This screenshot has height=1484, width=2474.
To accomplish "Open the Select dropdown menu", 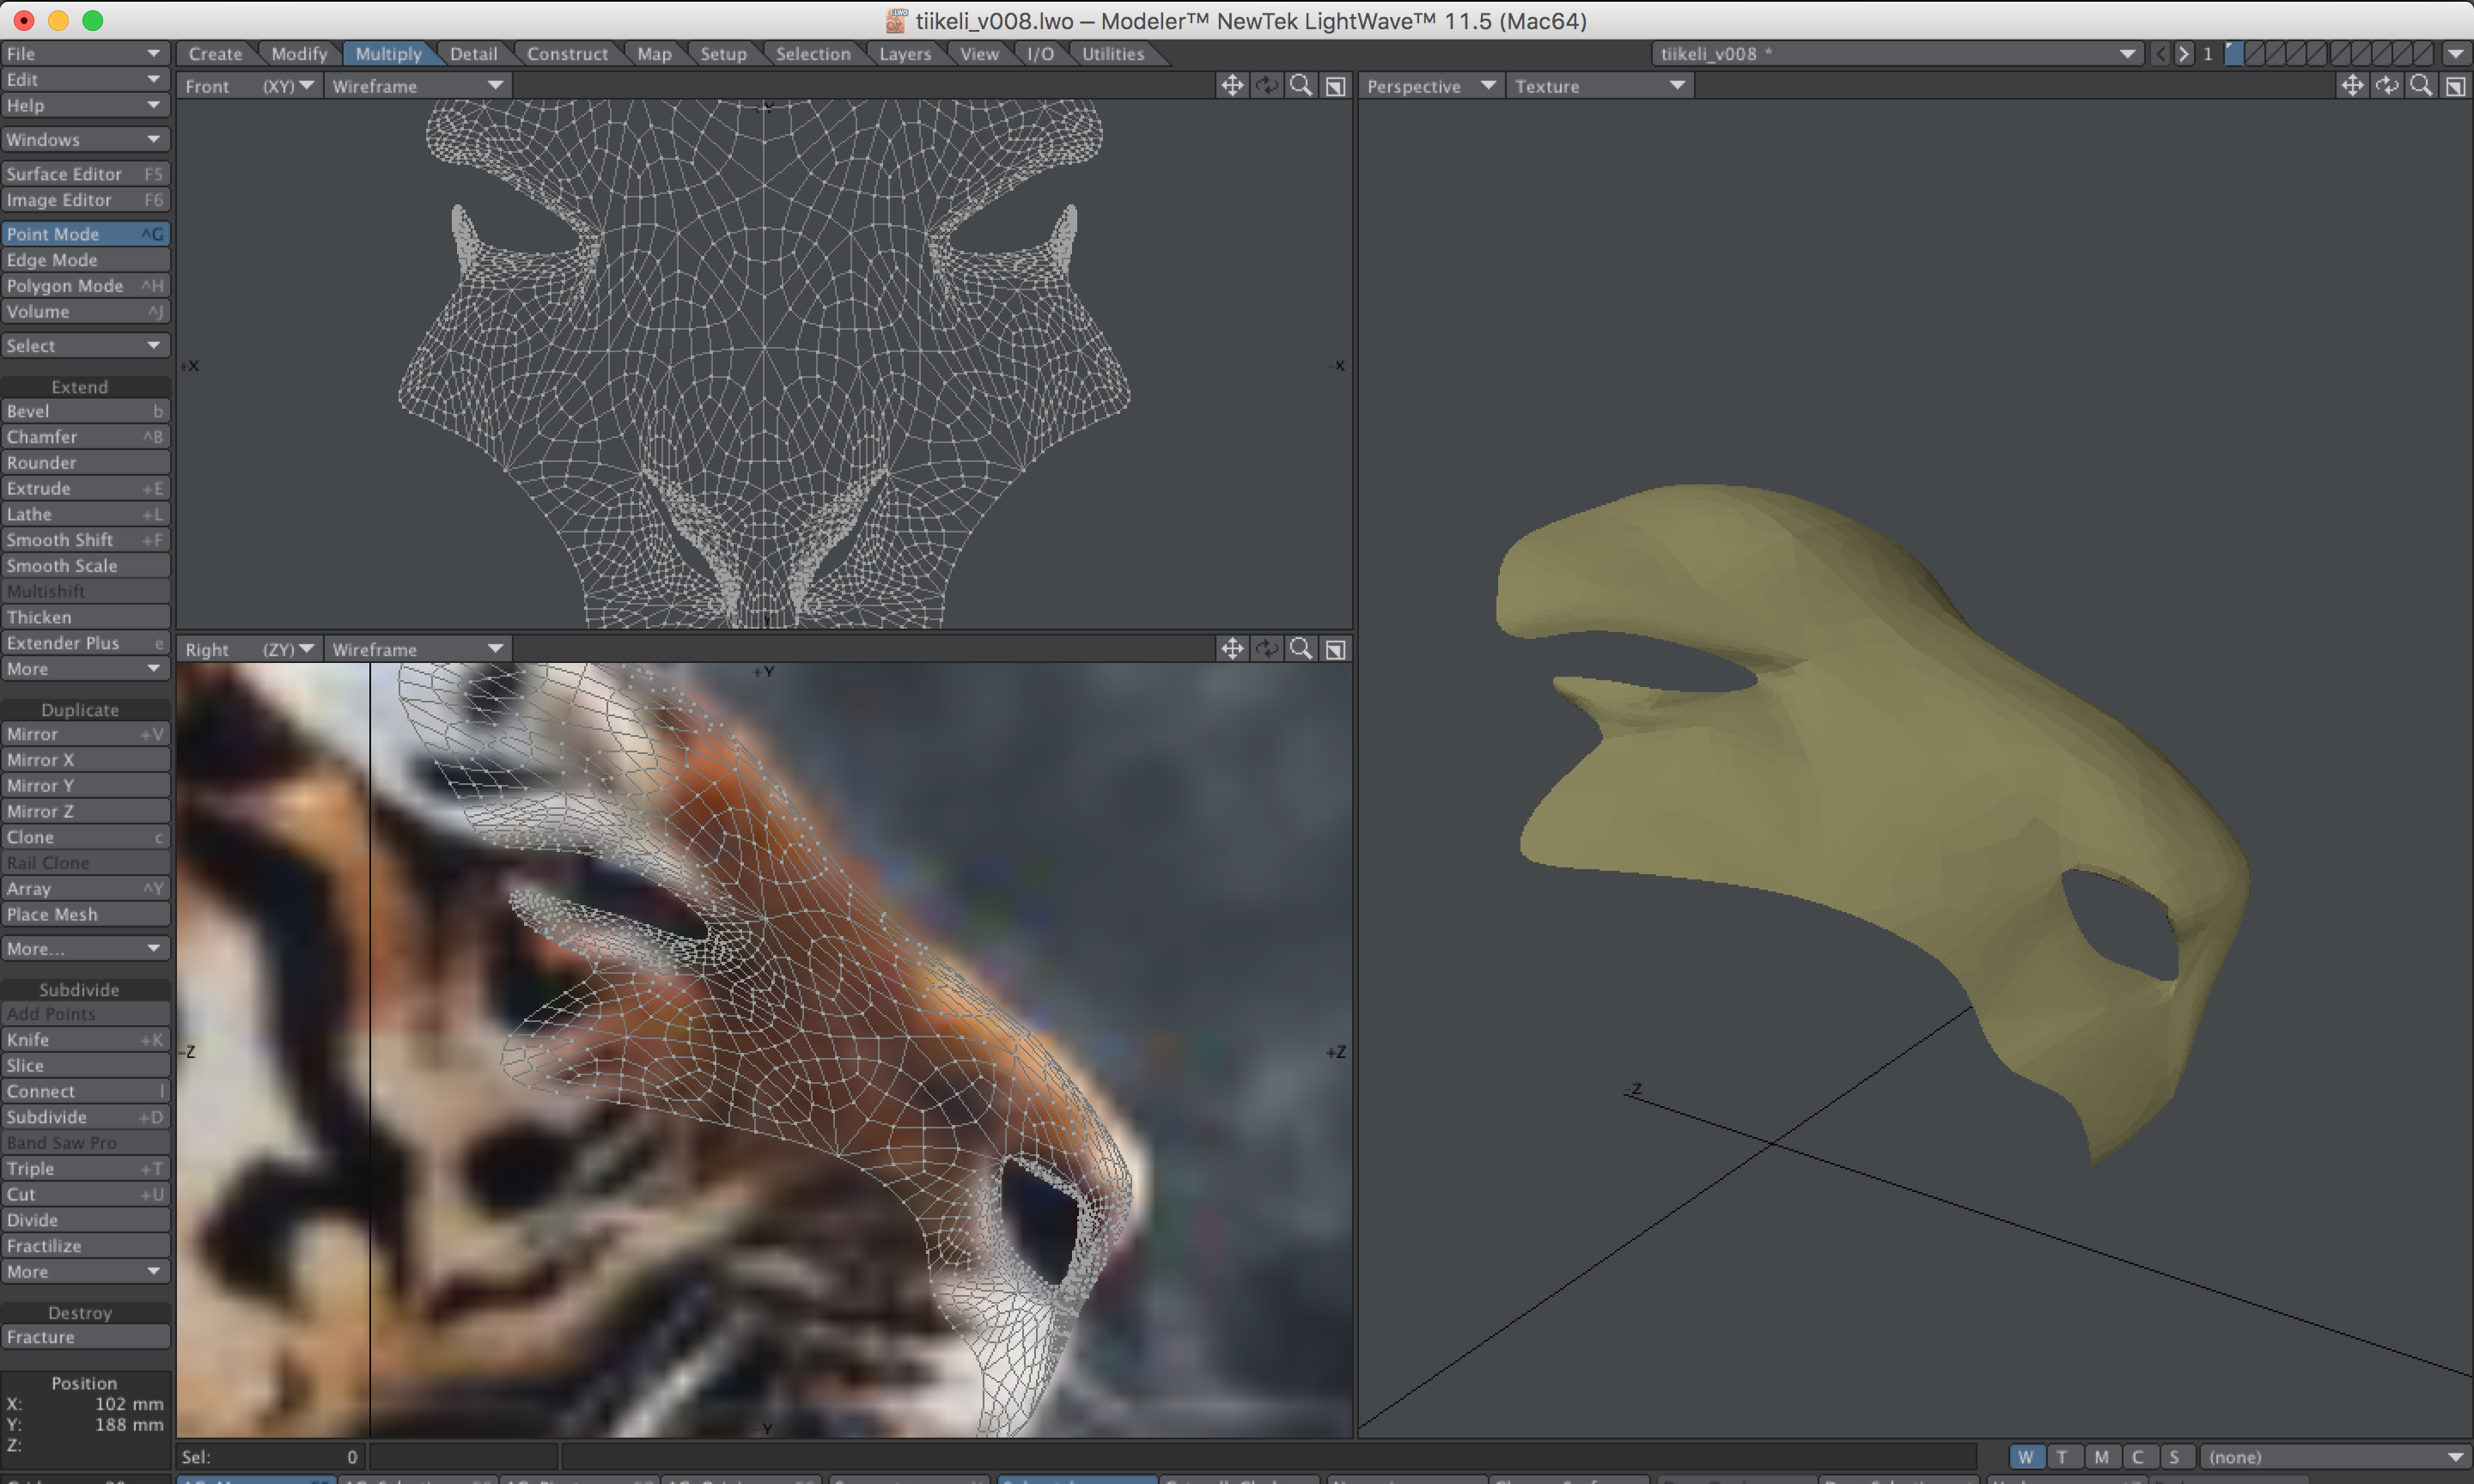I will 85,345.
